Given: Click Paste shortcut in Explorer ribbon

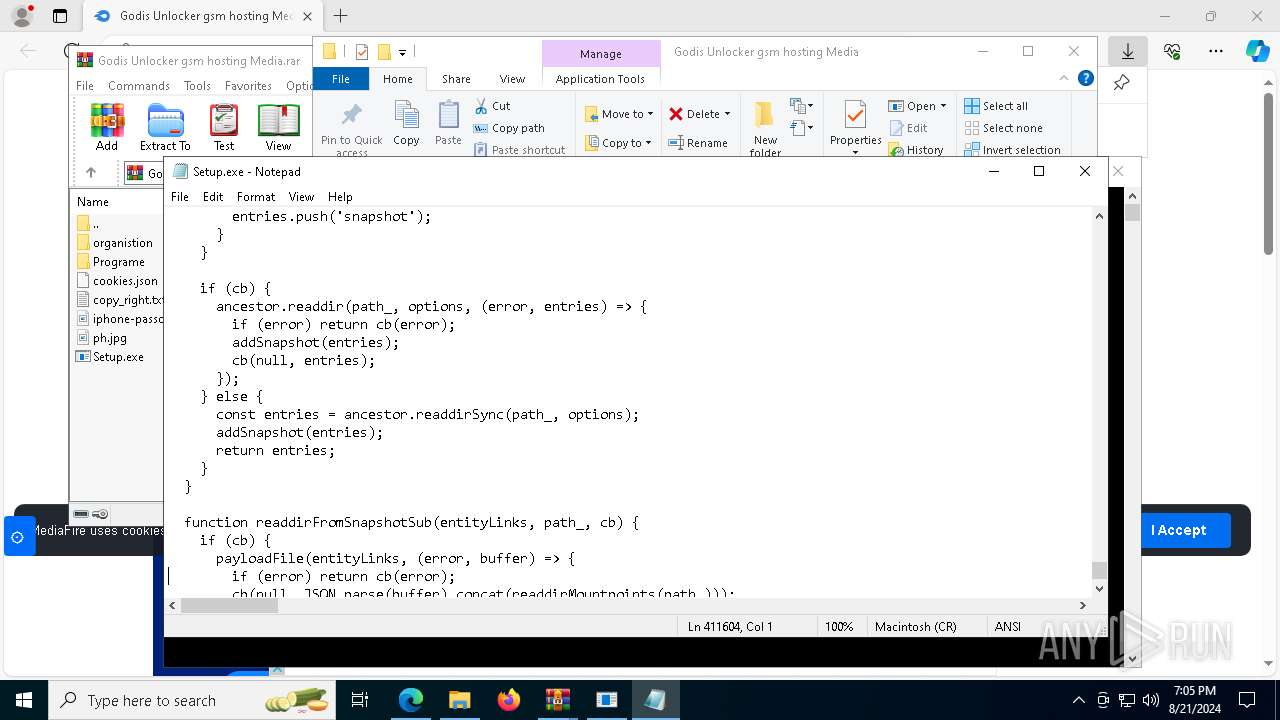Looking at the screenshot, I should coord(519,150).
